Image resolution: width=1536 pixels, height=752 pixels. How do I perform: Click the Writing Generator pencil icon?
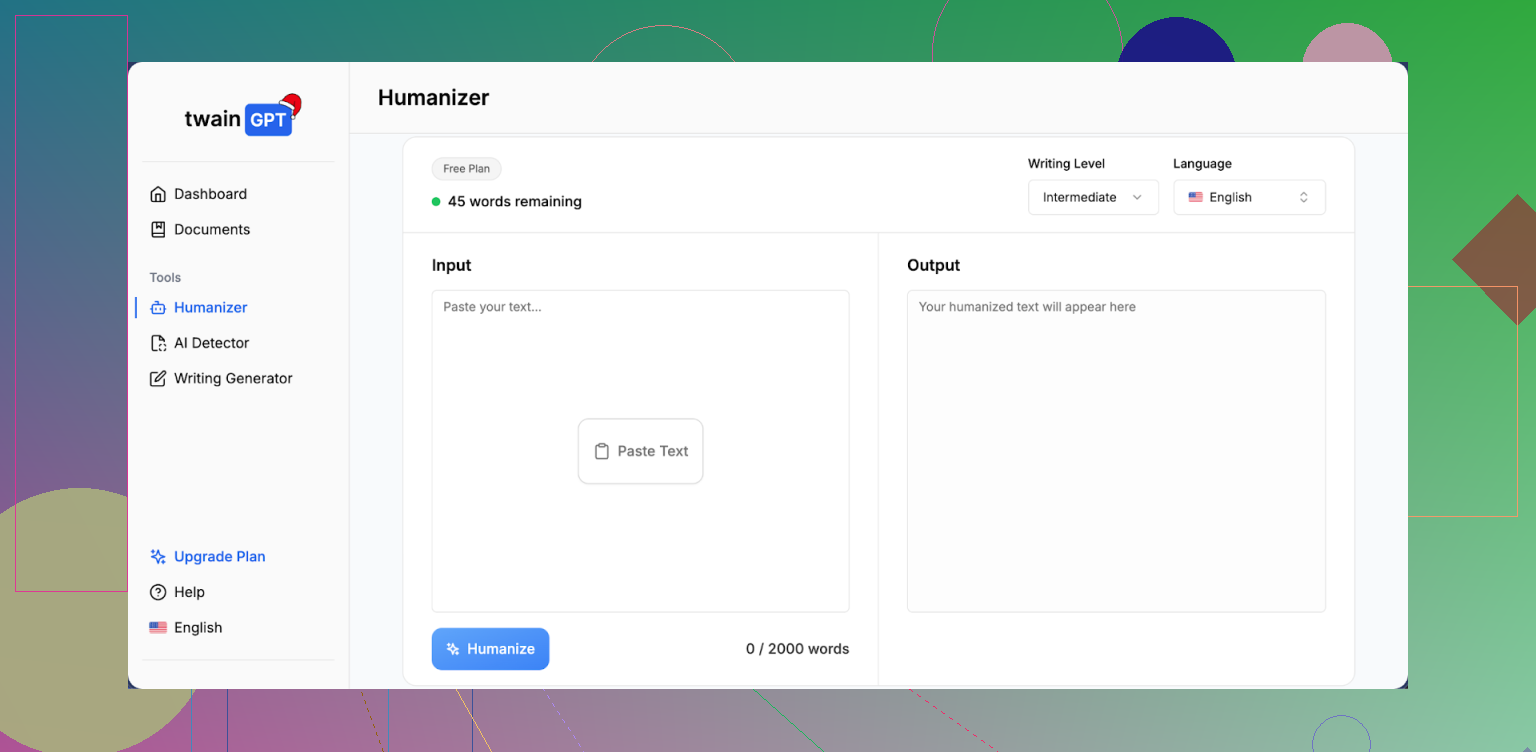(x=158, y=379)
